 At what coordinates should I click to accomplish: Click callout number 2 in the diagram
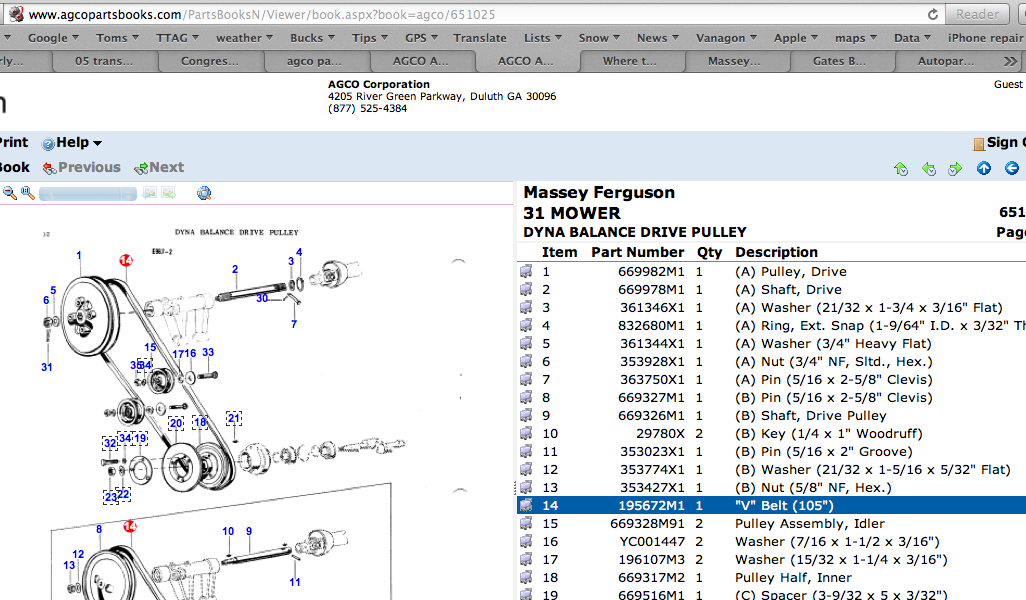(x=235, y=269)
